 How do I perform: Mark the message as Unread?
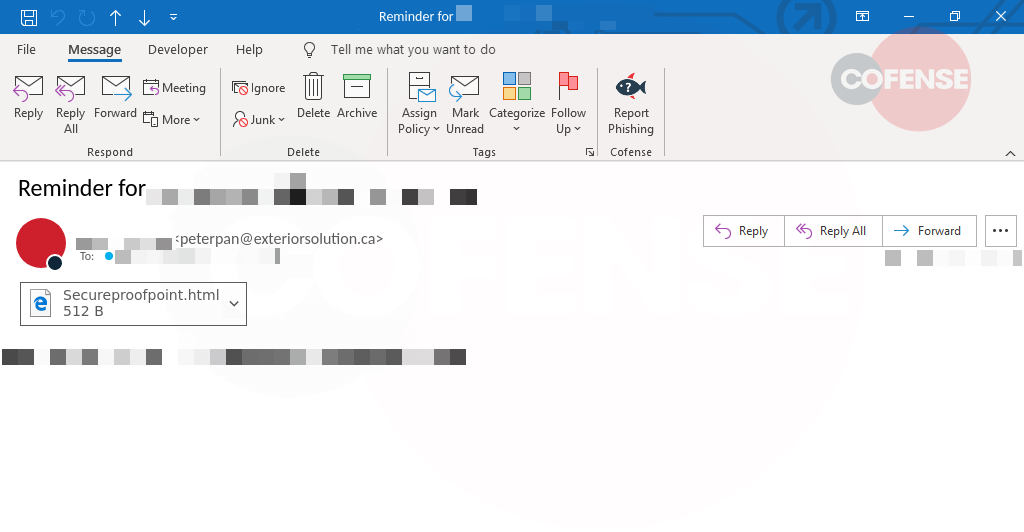[465, 103]
